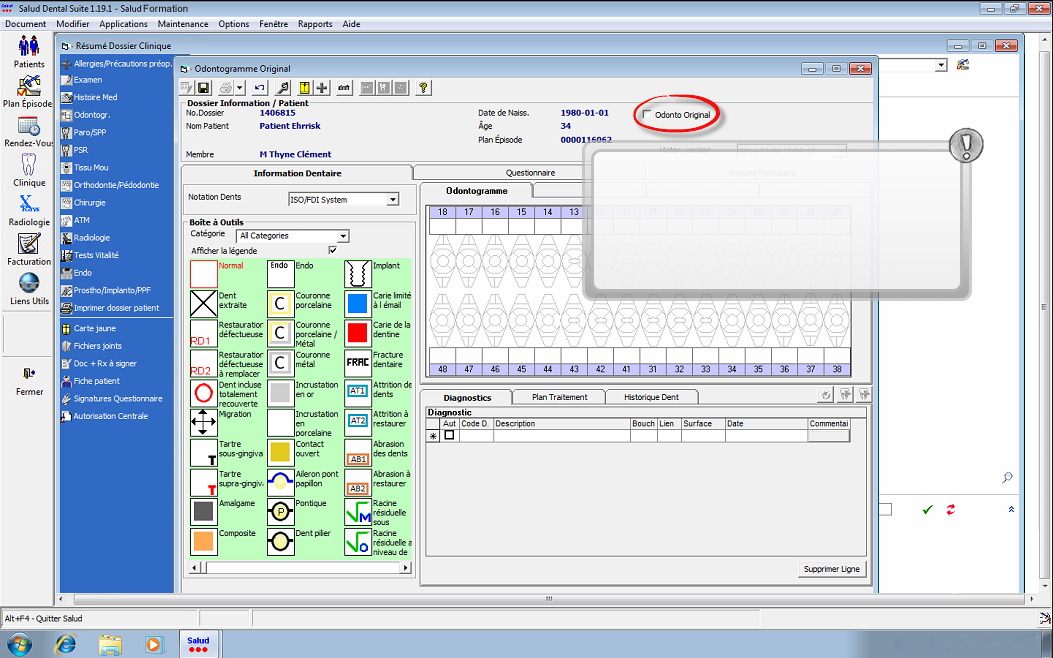Pick the blue Carie limitée swatch

point(358,303)
